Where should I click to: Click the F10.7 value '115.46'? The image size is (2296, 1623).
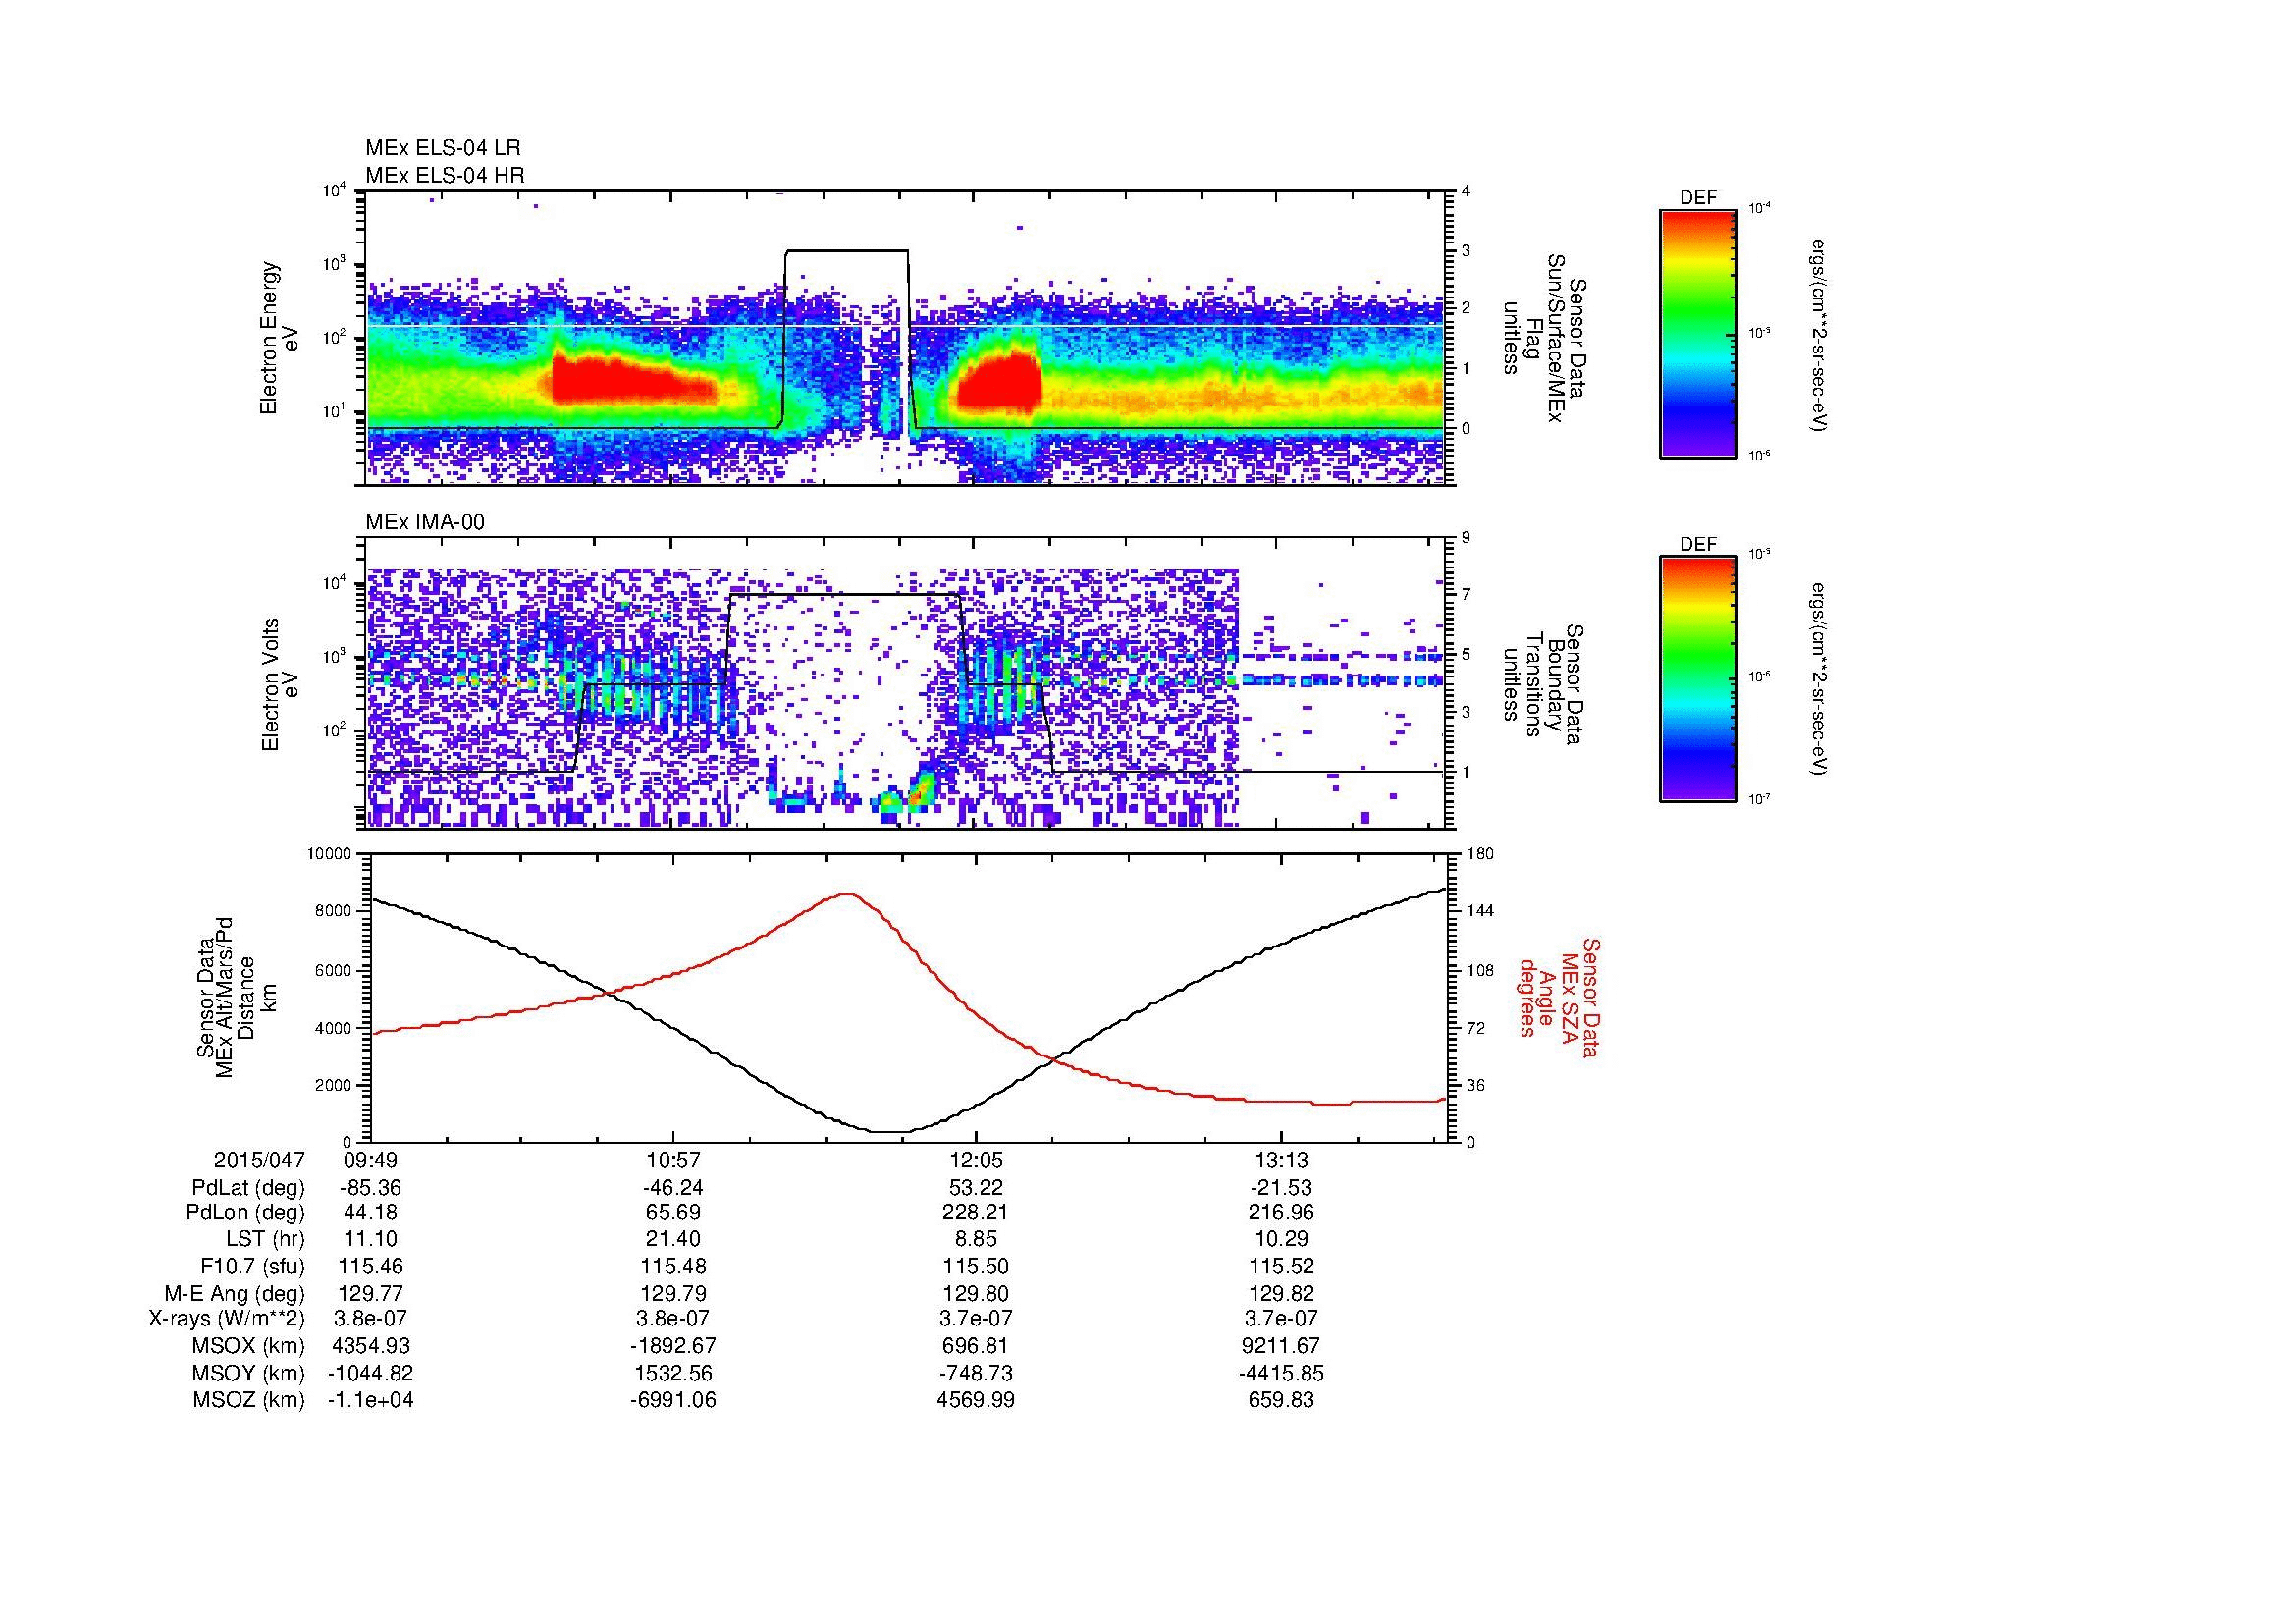pos(370,1267)
